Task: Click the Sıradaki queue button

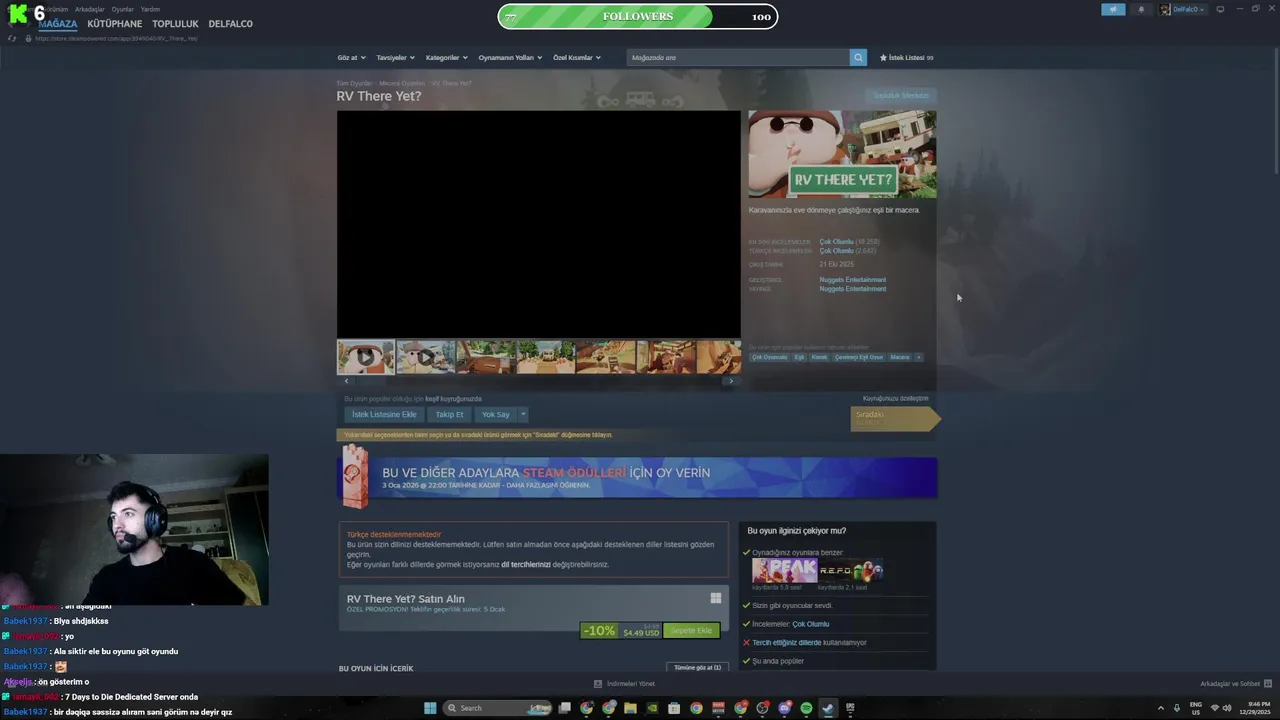Action: pyautogui.click(x=895, y=418)
